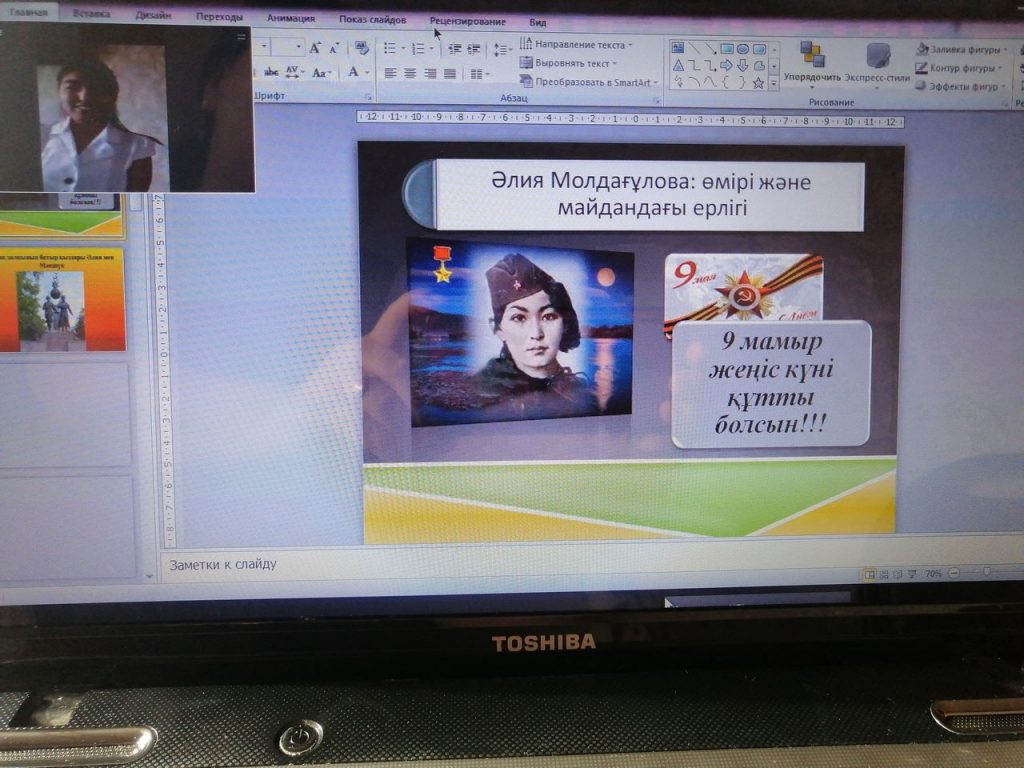Image resolution: width=1024 pixels, height=768 pixels.
Task: Click the Упорядочить button
Action: 811,61
